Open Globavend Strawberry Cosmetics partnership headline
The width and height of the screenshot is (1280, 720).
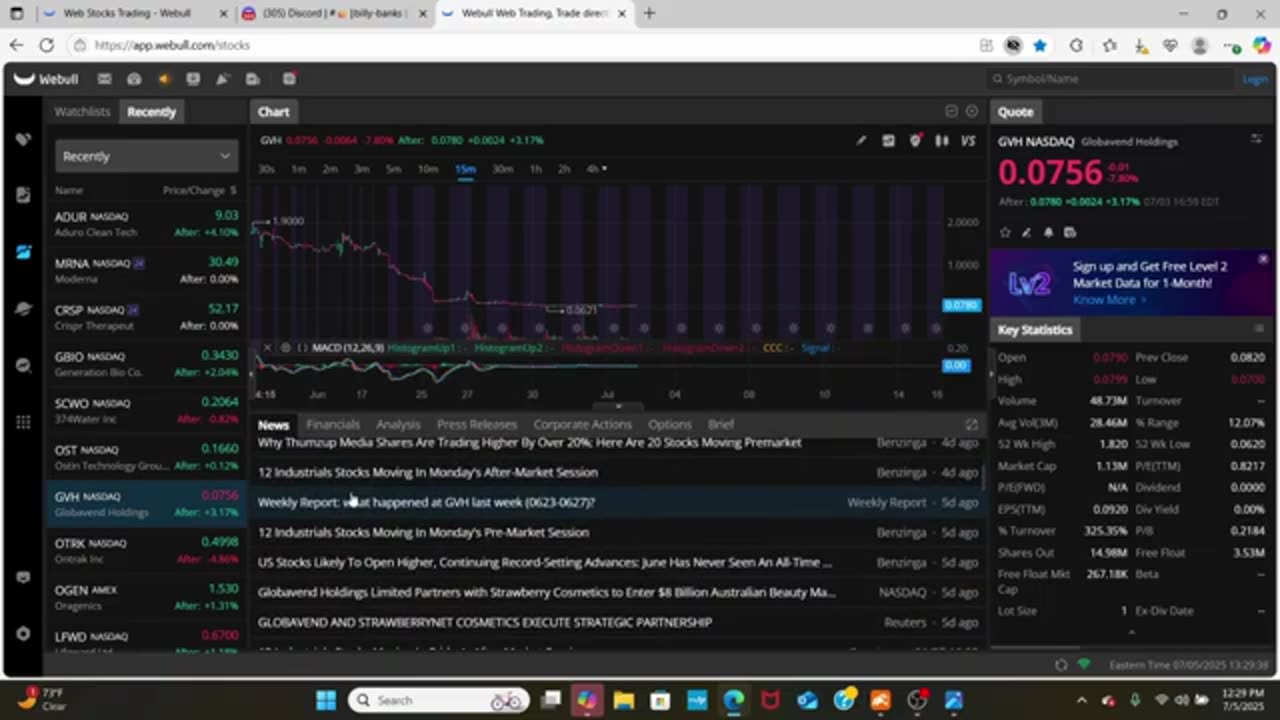pos(547,592)
